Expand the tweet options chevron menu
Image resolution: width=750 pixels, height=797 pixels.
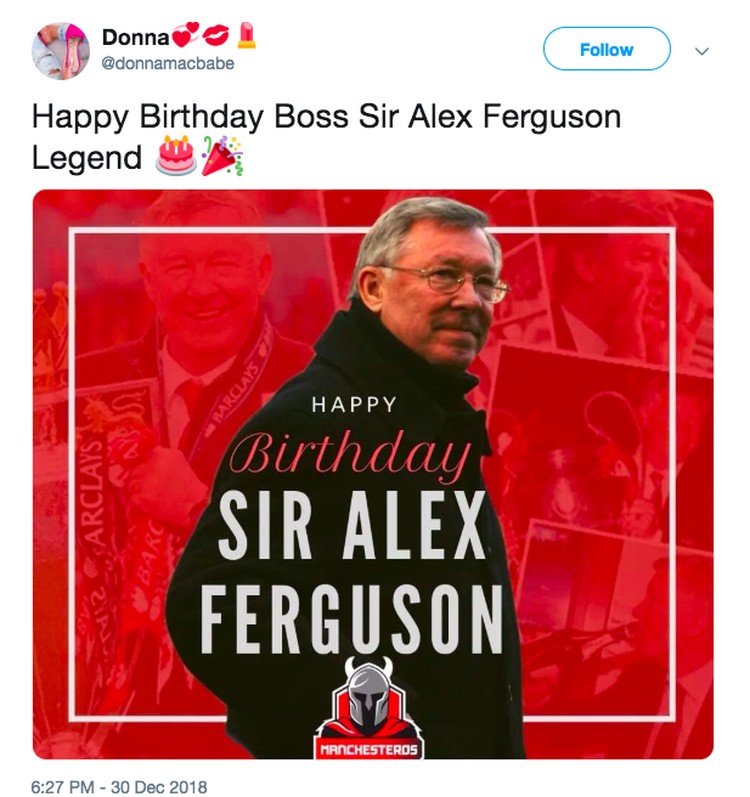[x=702, y=51]
